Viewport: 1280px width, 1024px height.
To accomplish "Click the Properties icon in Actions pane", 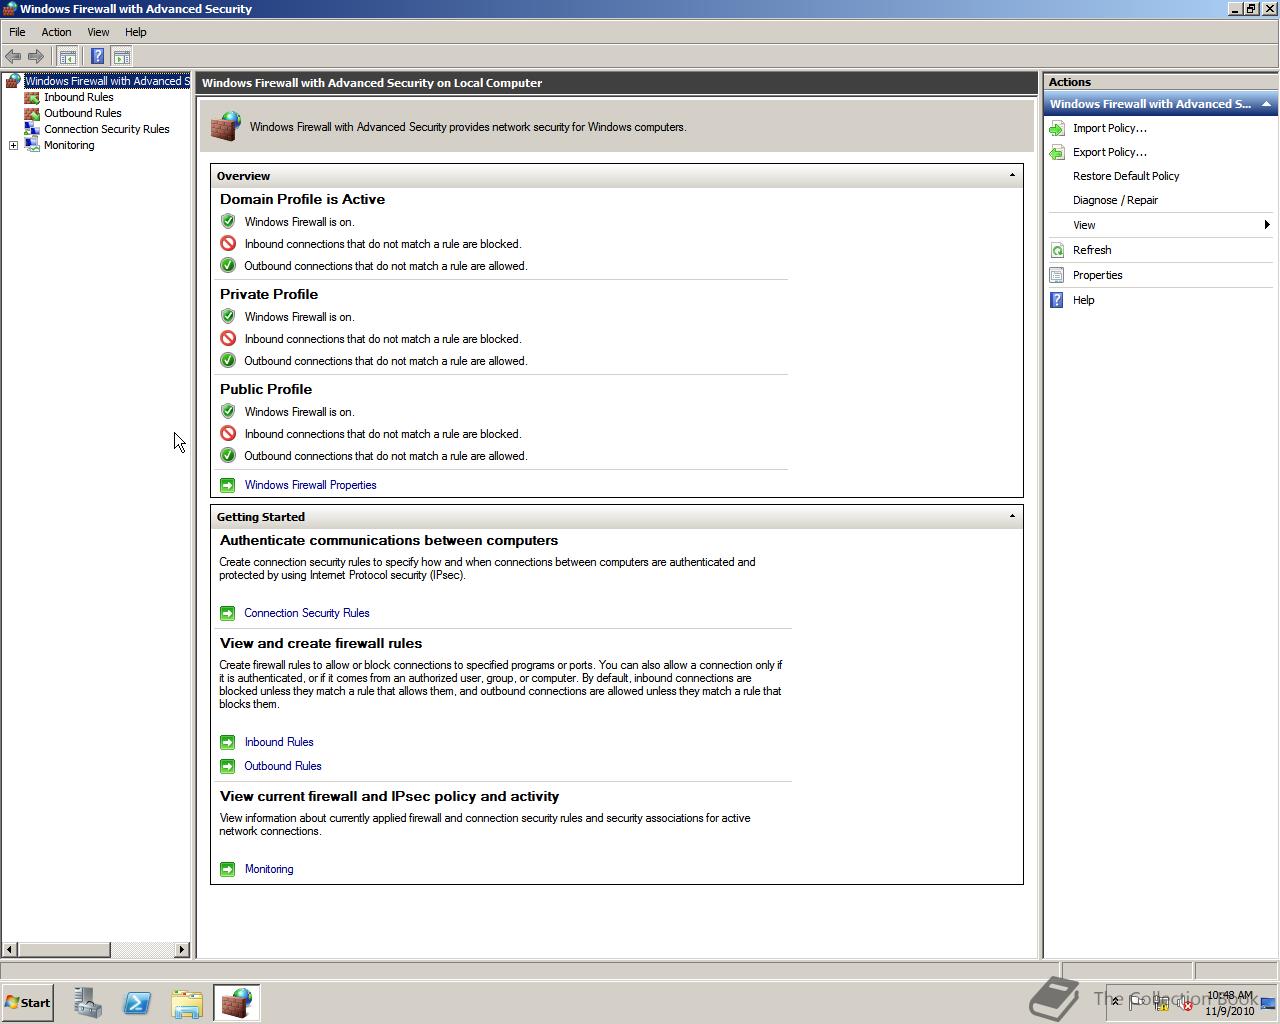I will [1057, 275].
